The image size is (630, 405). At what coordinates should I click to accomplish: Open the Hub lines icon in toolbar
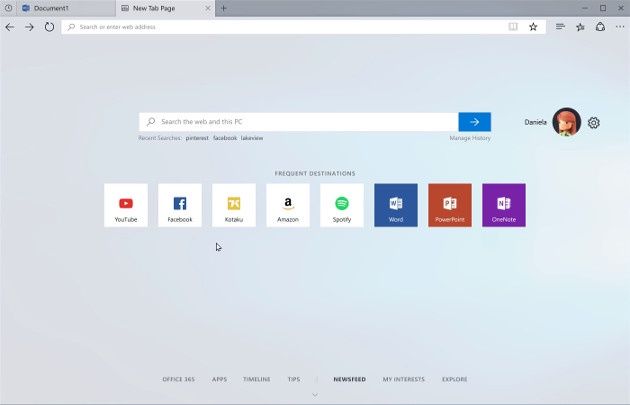(560, 27)
